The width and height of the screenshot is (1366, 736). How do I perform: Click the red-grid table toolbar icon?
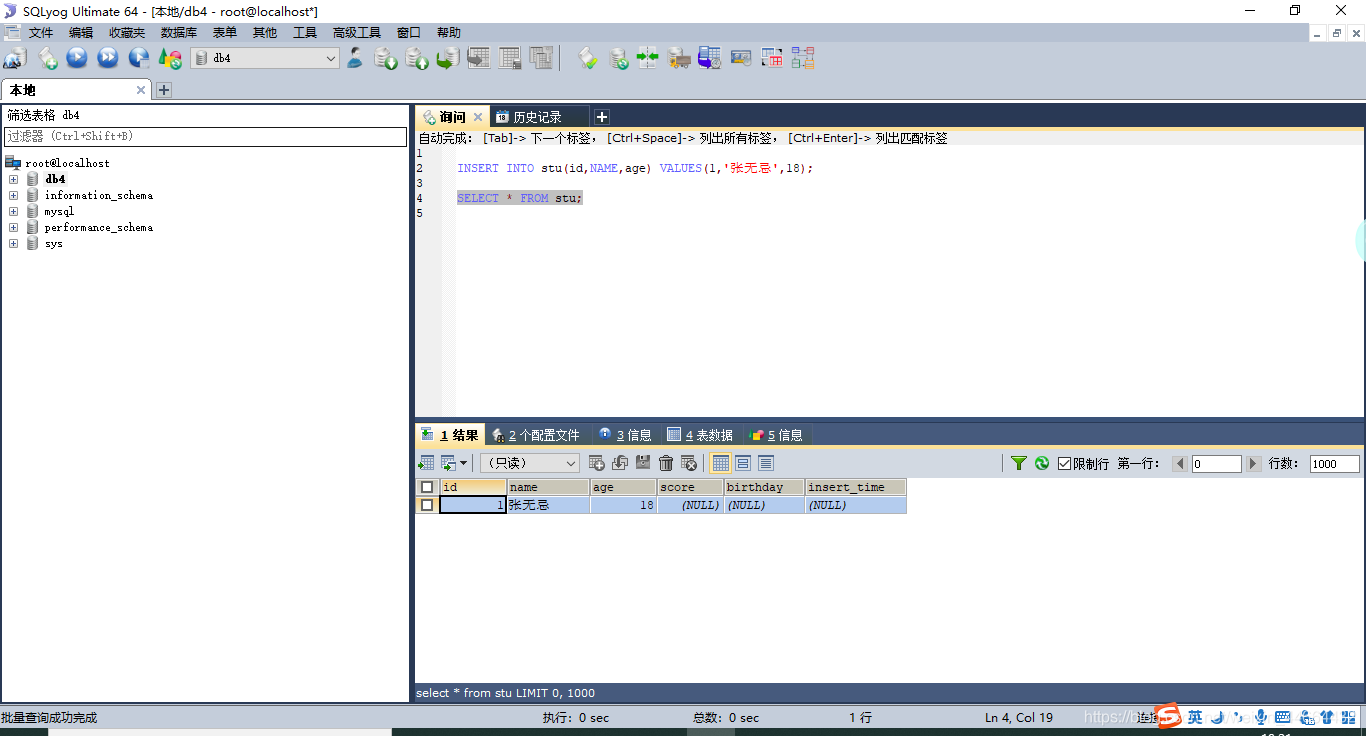[x=772, y=58]
